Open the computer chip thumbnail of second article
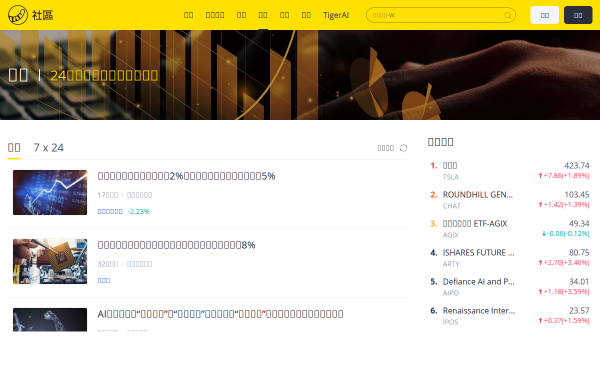Viewport: 600px width, 375px height. coord(50,261)
